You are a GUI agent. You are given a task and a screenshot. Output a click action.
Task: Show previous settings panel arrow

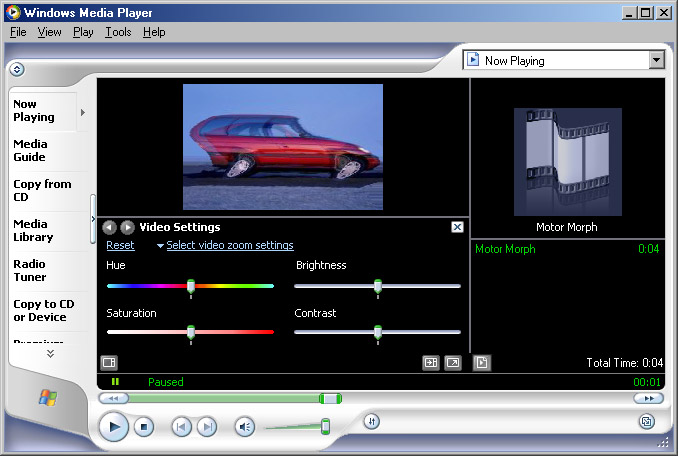point(109,227)
